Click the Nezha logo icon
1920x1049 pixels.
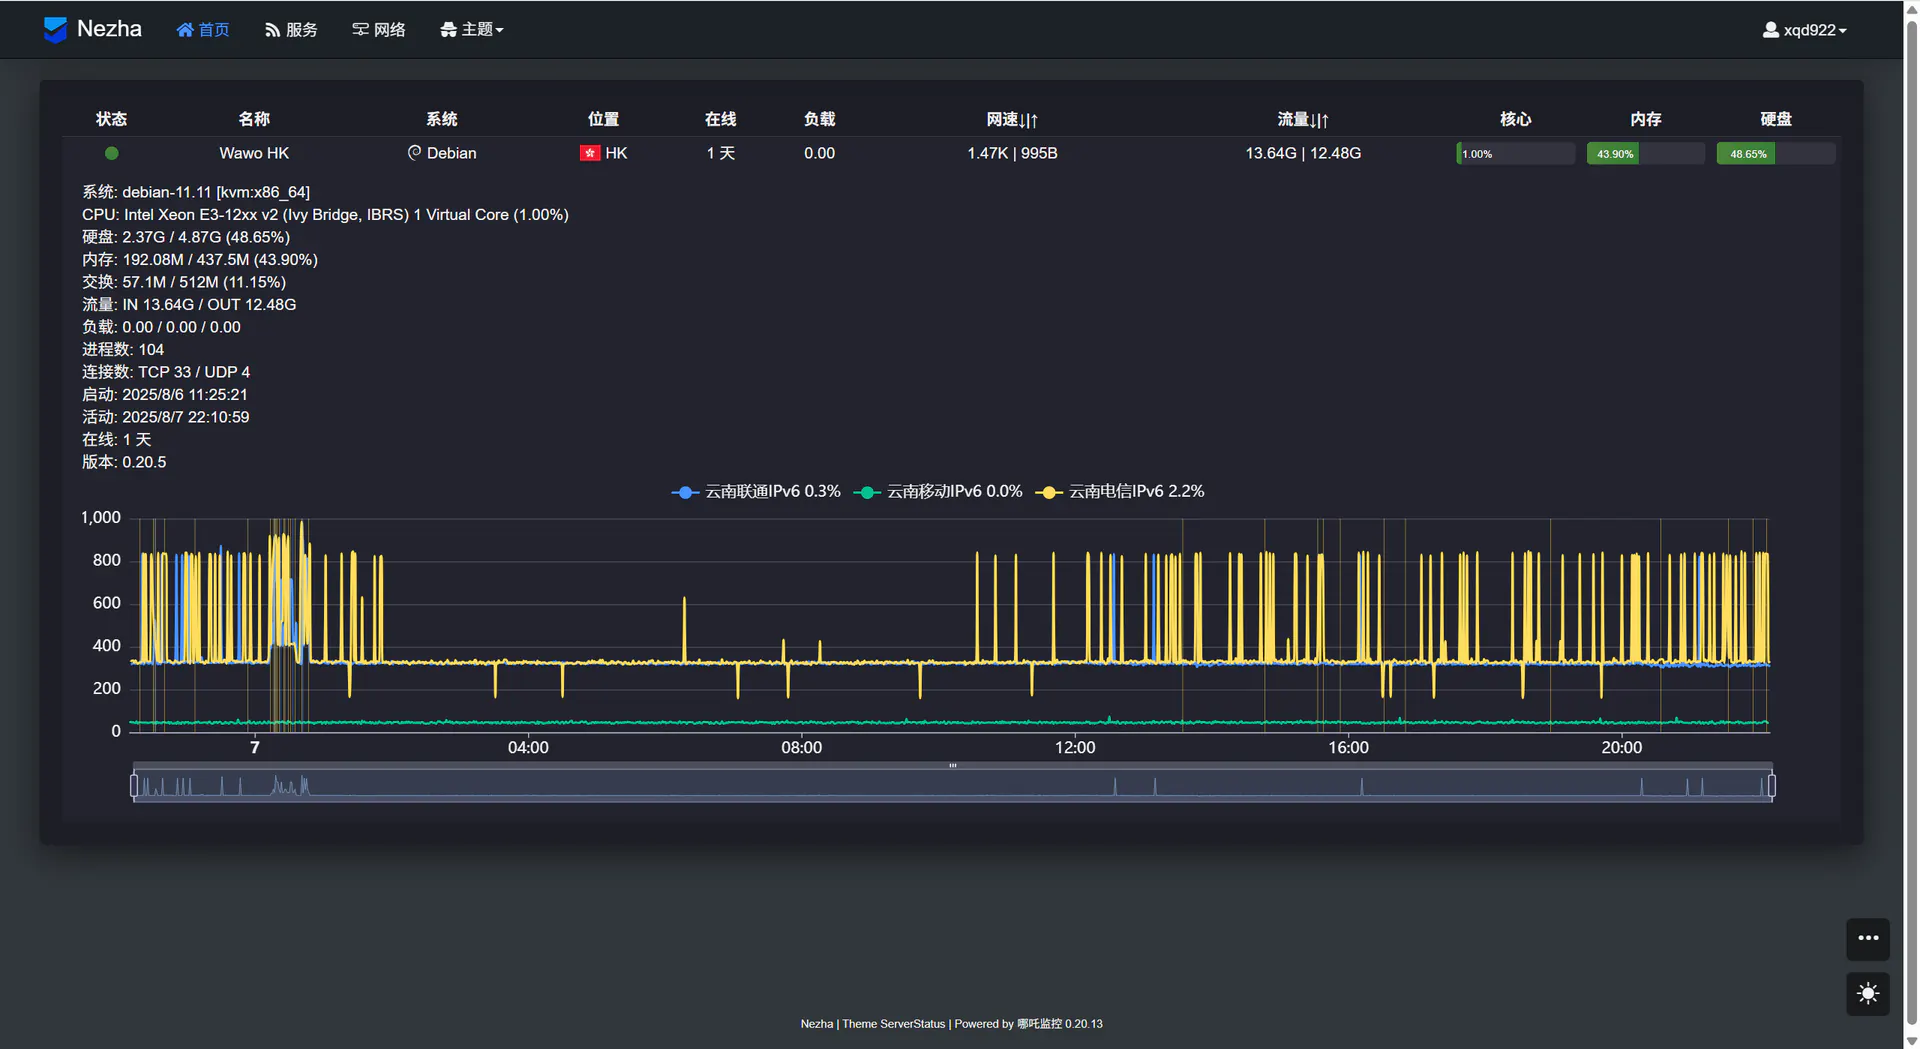click(x=55, y=30)
